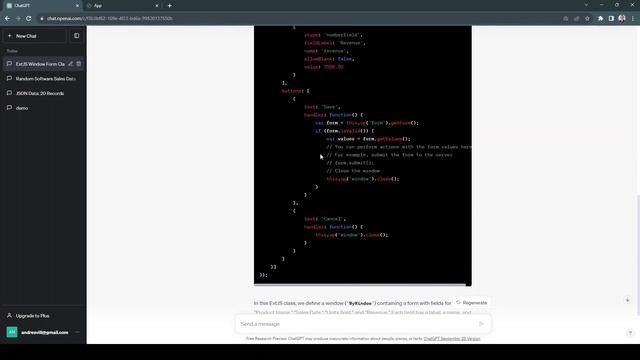Click the site lock icon in the address bar
This screenshot has width=640, height=360.
(x=42, y=18)
